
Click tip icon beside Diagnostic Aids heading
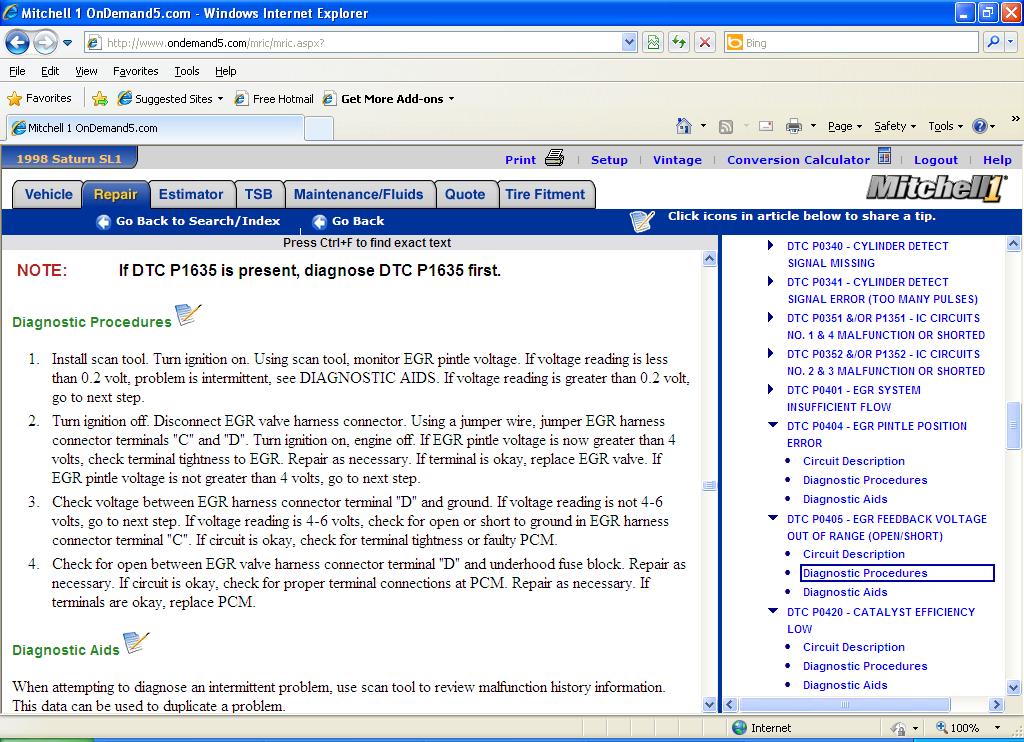136,643
